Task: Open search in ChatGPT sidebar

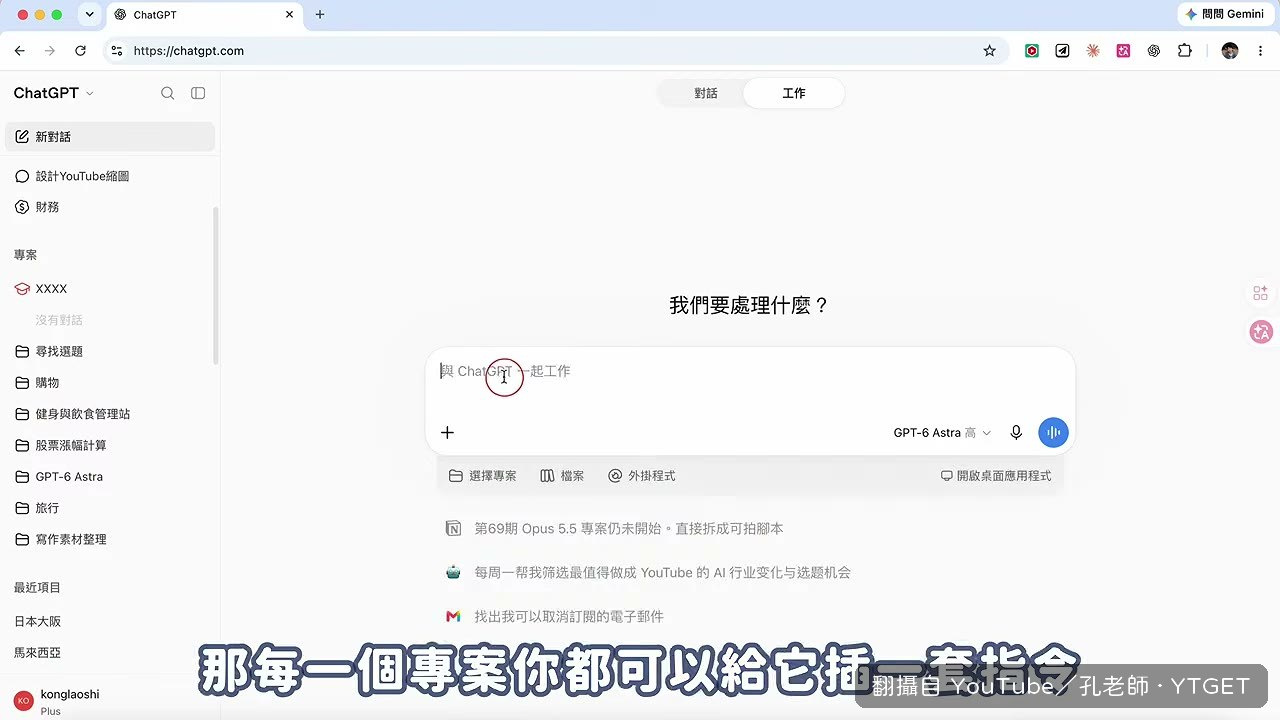Action: [x=168, y=93]
